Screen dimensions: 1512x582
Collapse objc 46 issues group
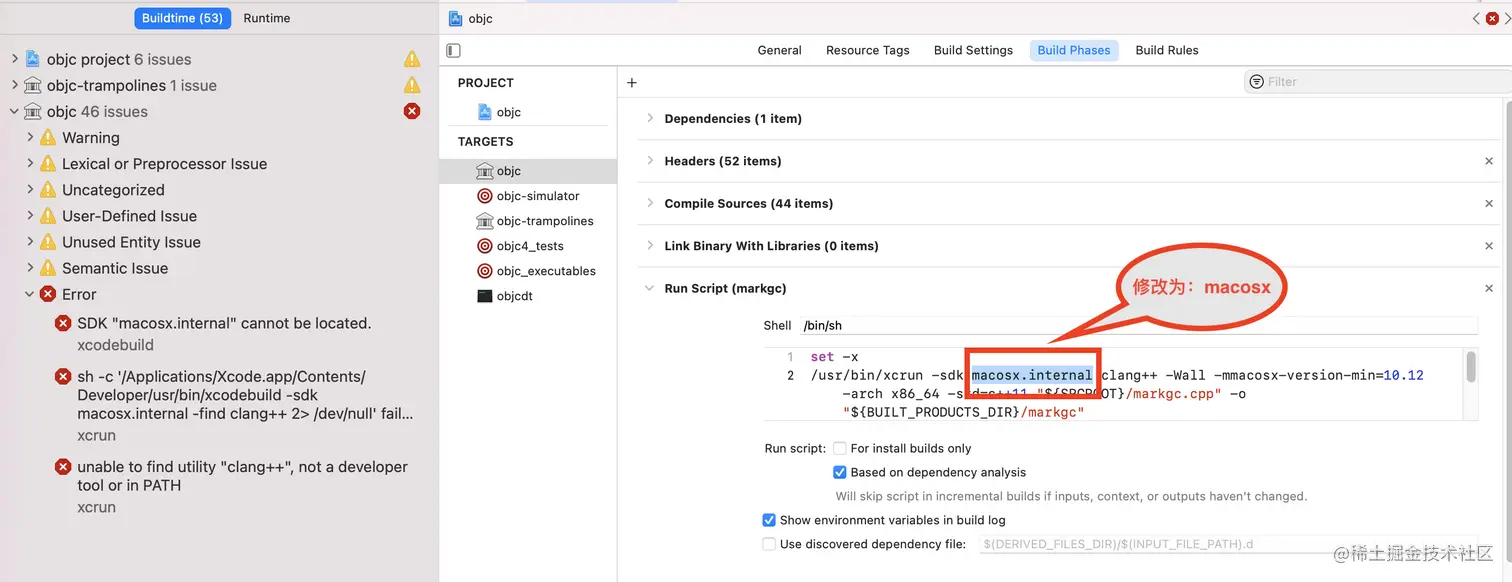15,111
